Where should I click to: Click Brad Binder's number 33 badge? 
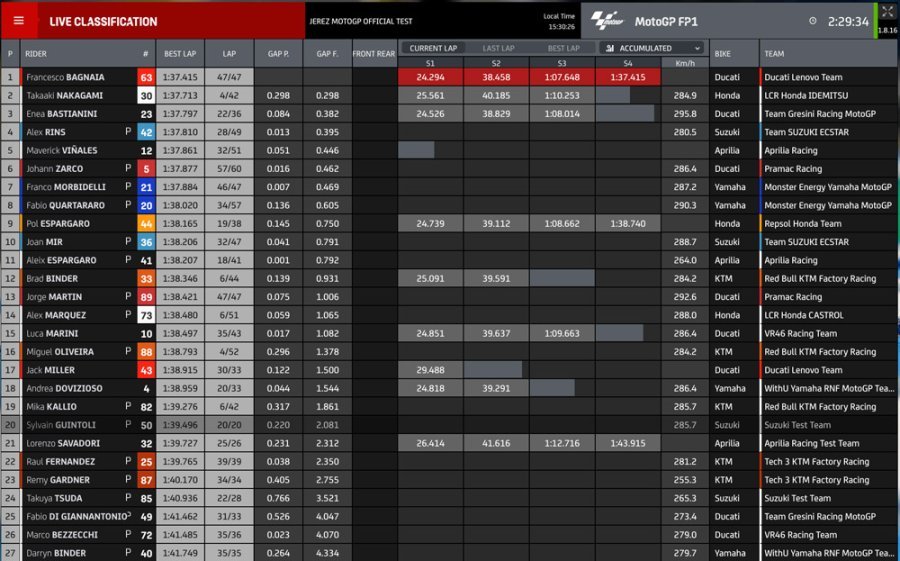146,278
